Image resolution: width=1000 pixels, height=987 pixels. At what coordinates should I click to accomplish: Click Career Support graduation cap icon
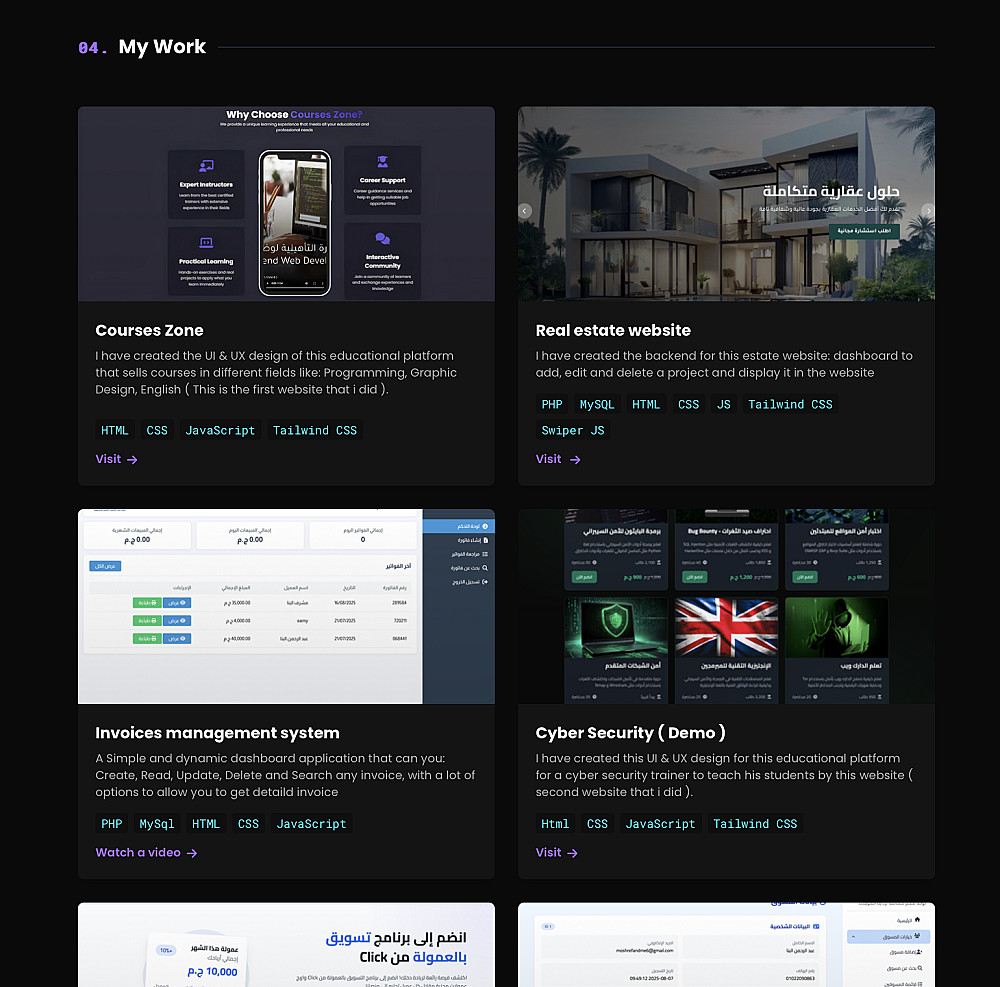(383, 162)
